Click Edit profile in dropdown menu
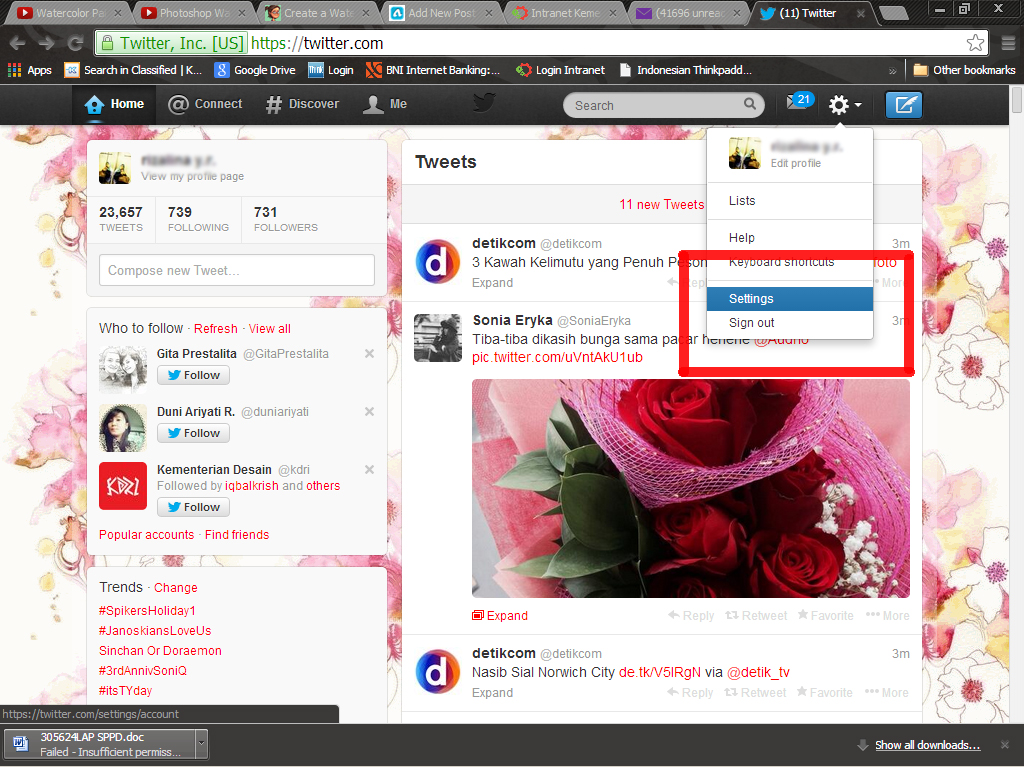The image size is (1024, 768). click(795, 163)
